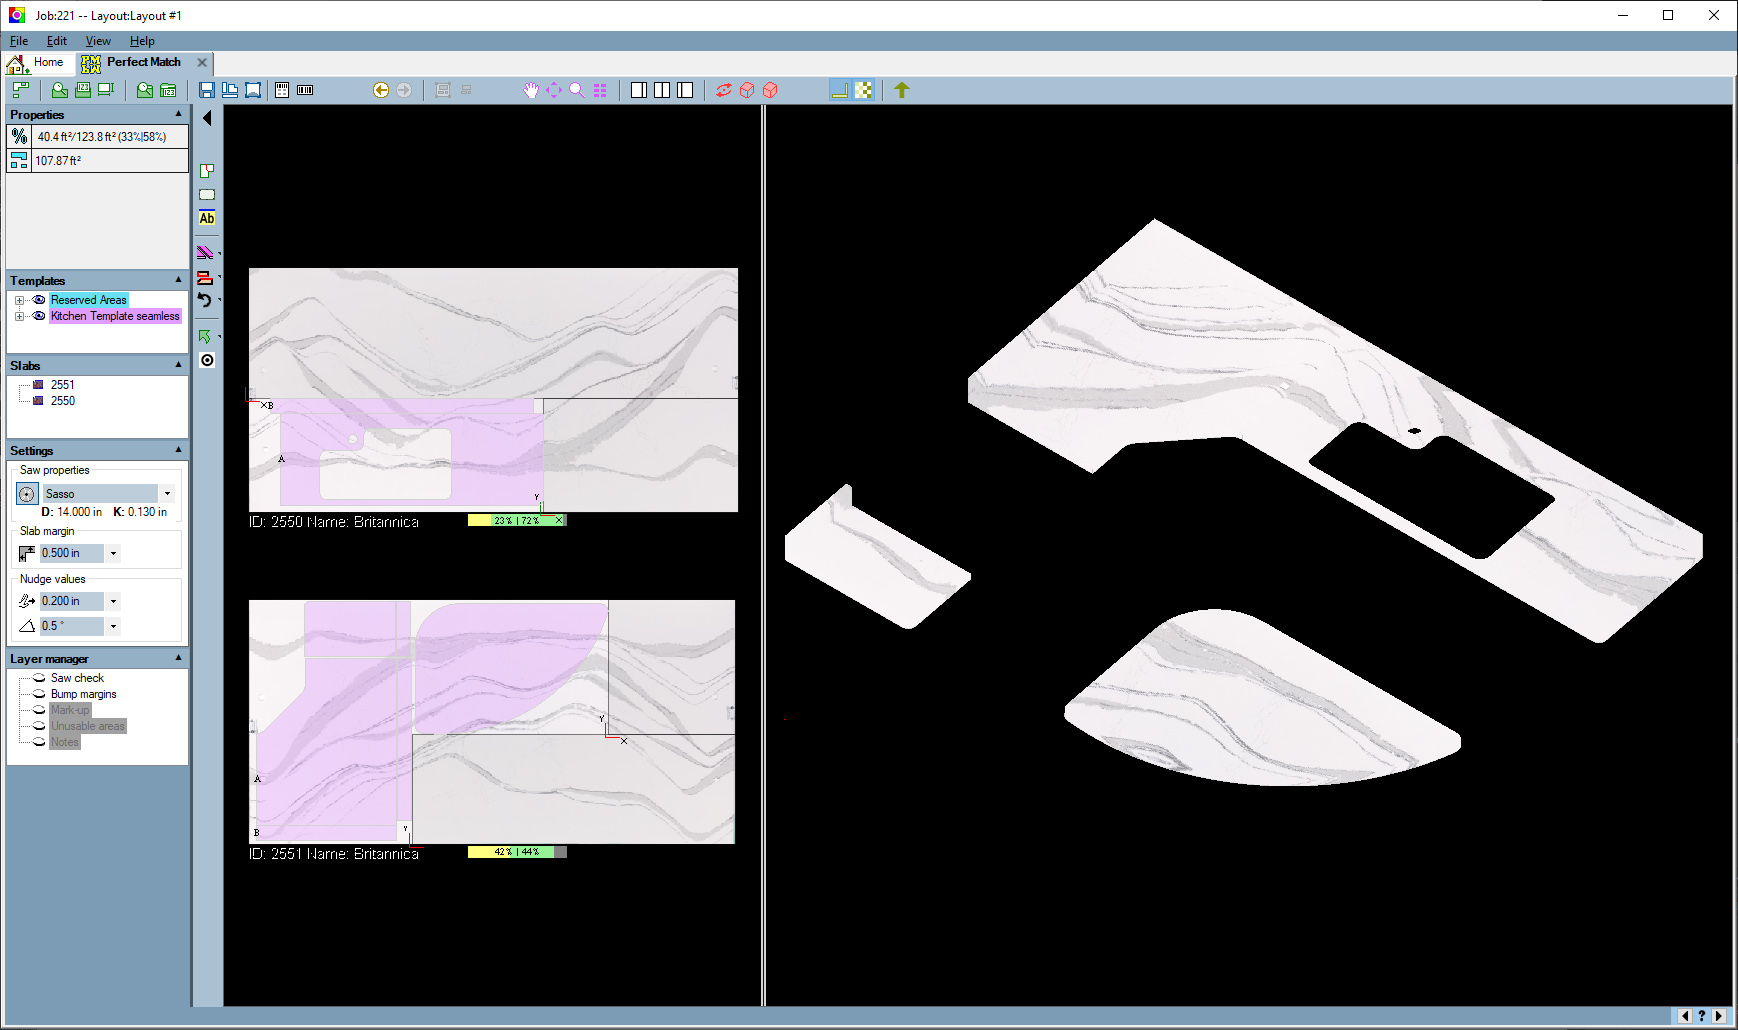Viewport: 1738px width, 1030px height.
Task: Click the move/fit arrows tool icon
Action: tap(554, 90)
